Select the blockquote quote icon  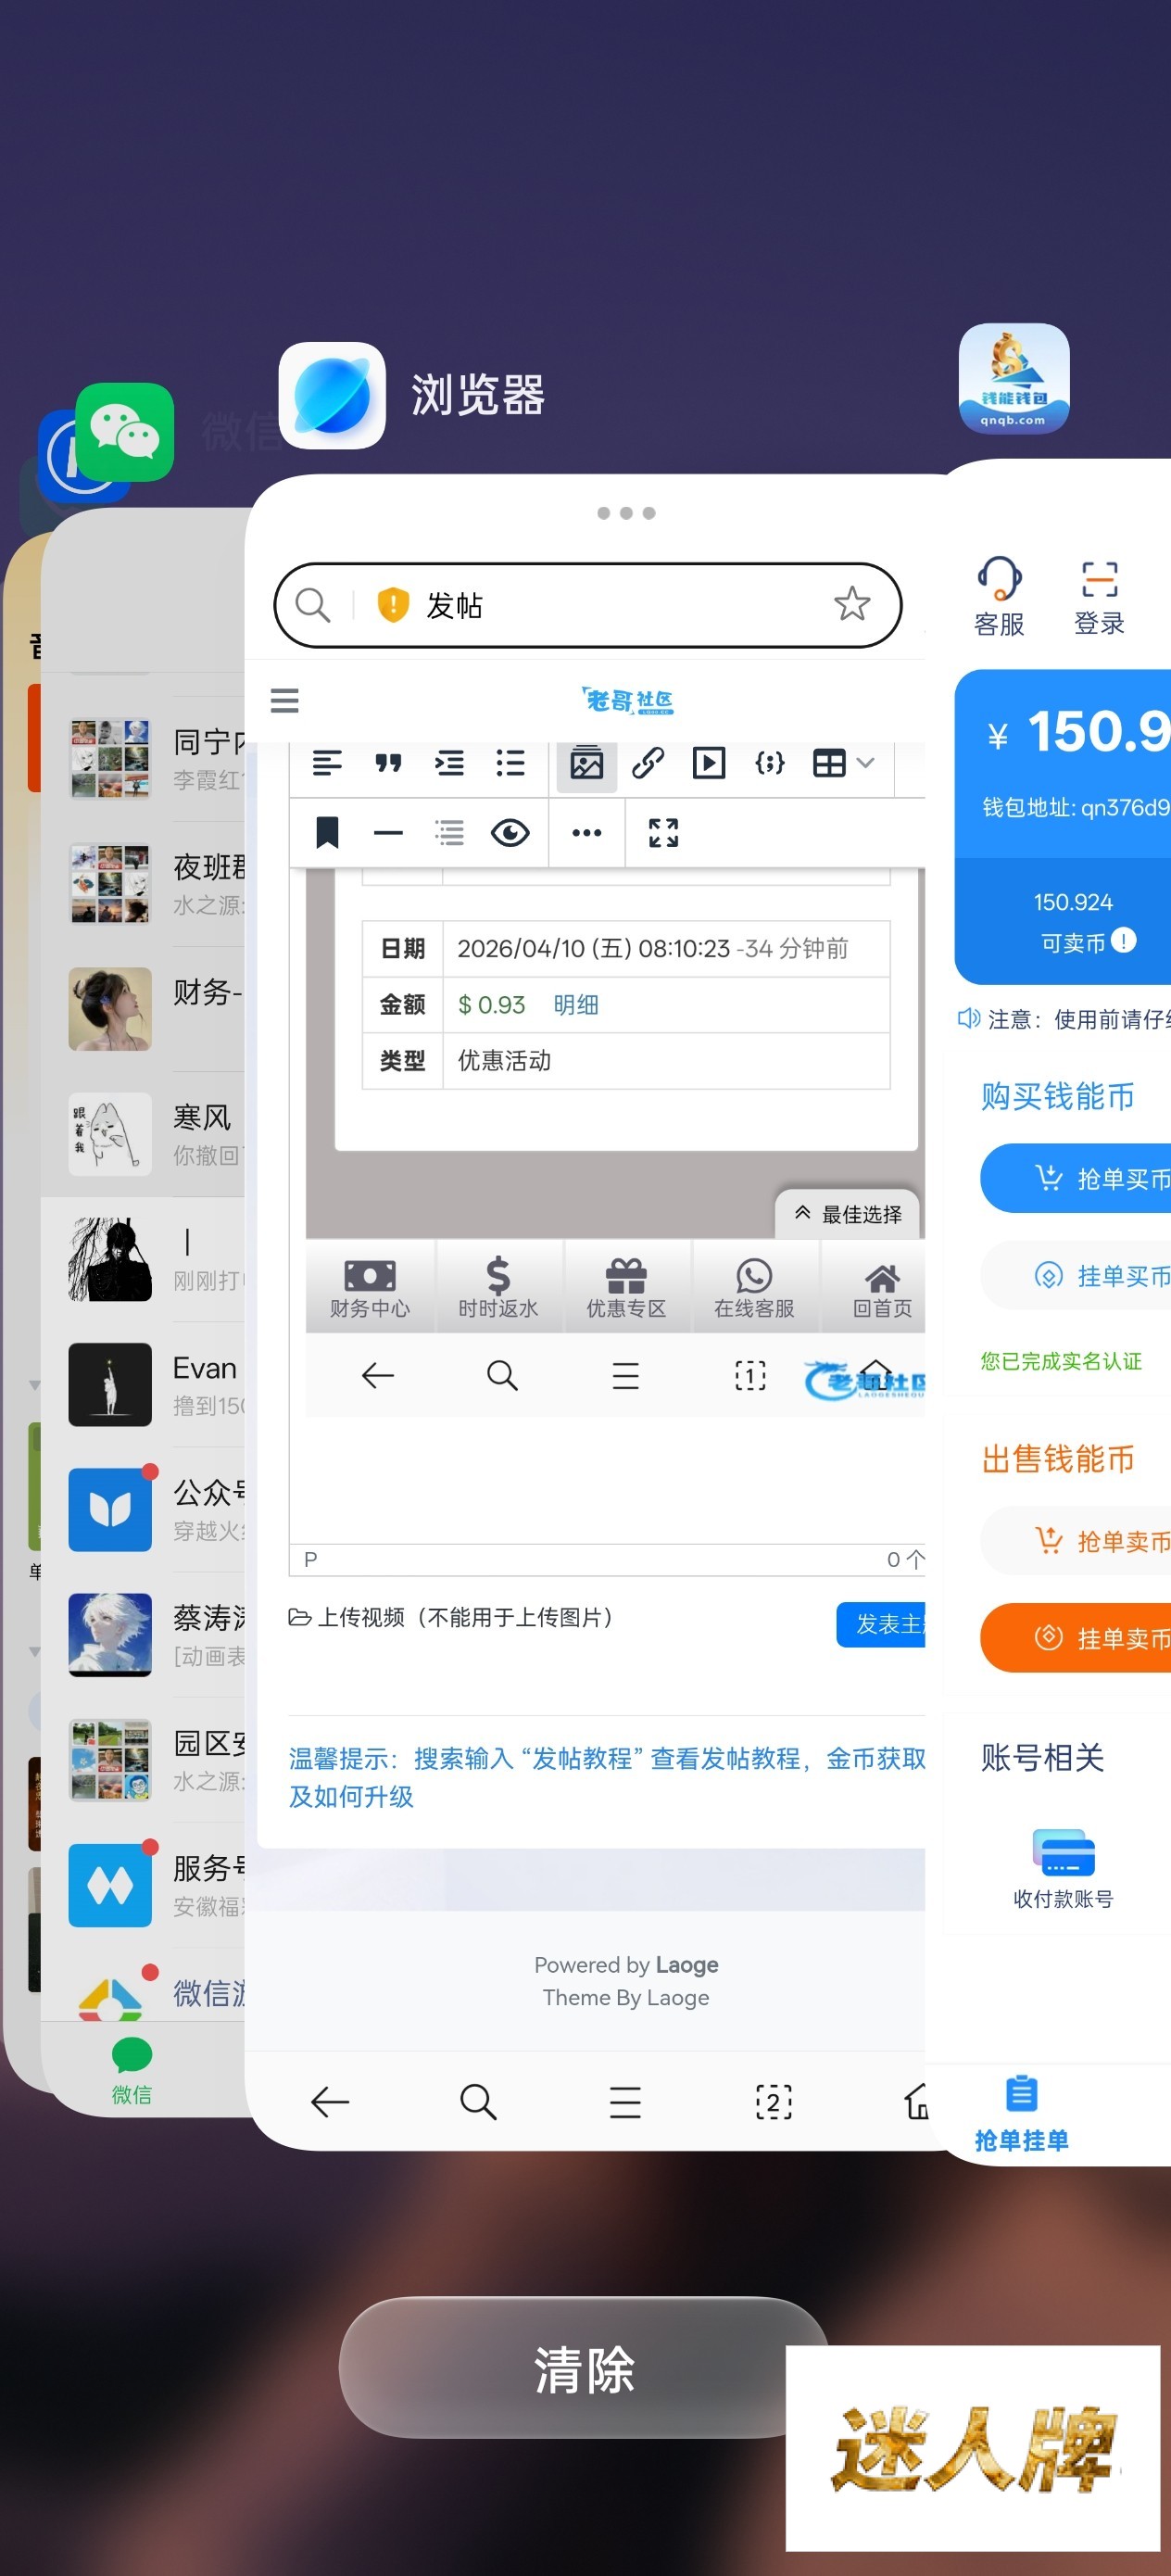(x=388, y=764)
